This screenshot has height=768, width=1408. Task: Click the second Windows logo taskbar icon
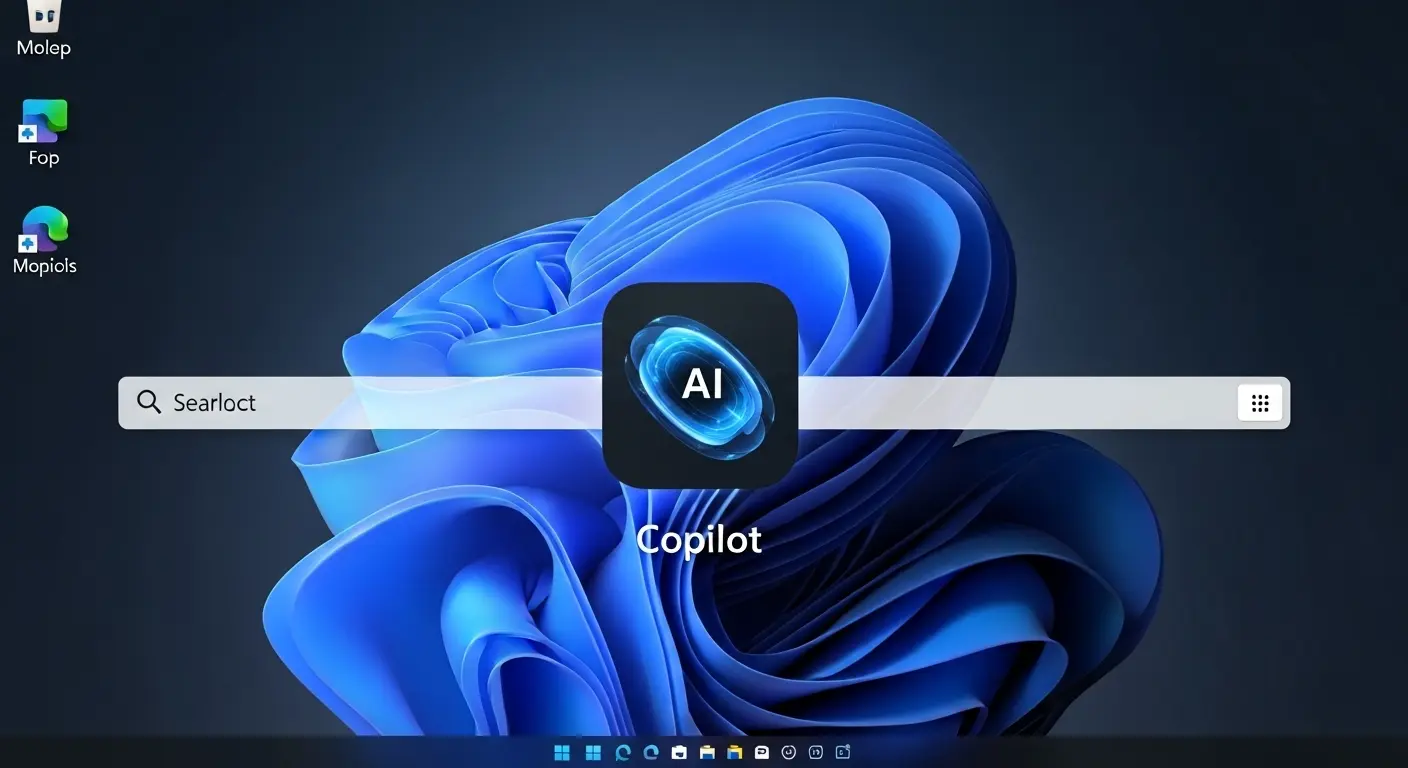[x=593, y=752]
